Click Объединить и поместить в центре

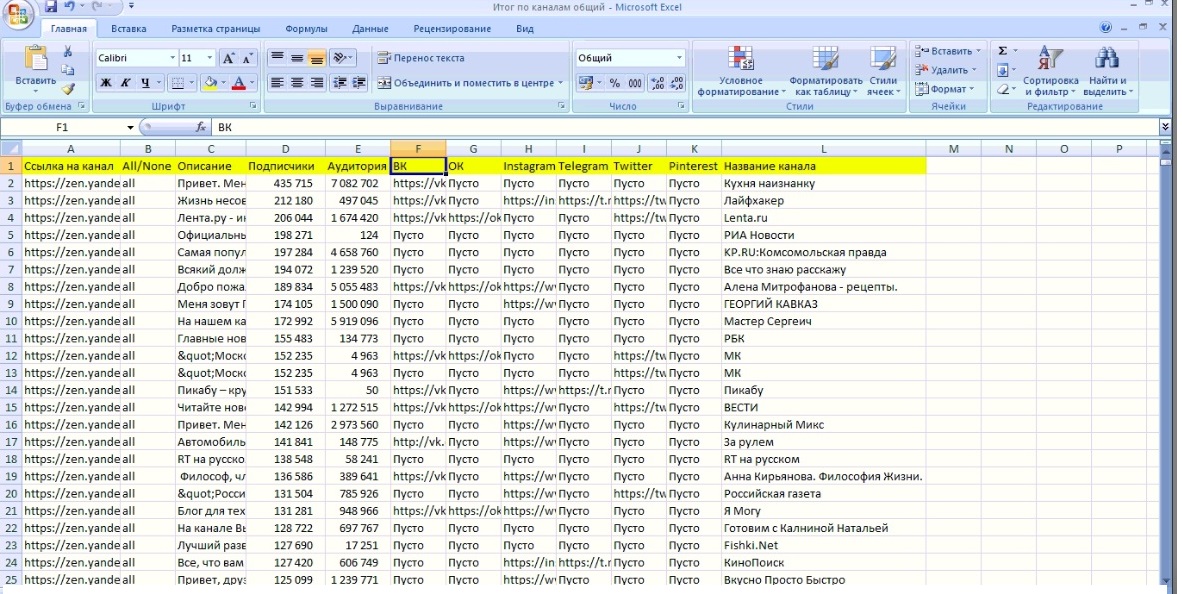pos(470,83)
